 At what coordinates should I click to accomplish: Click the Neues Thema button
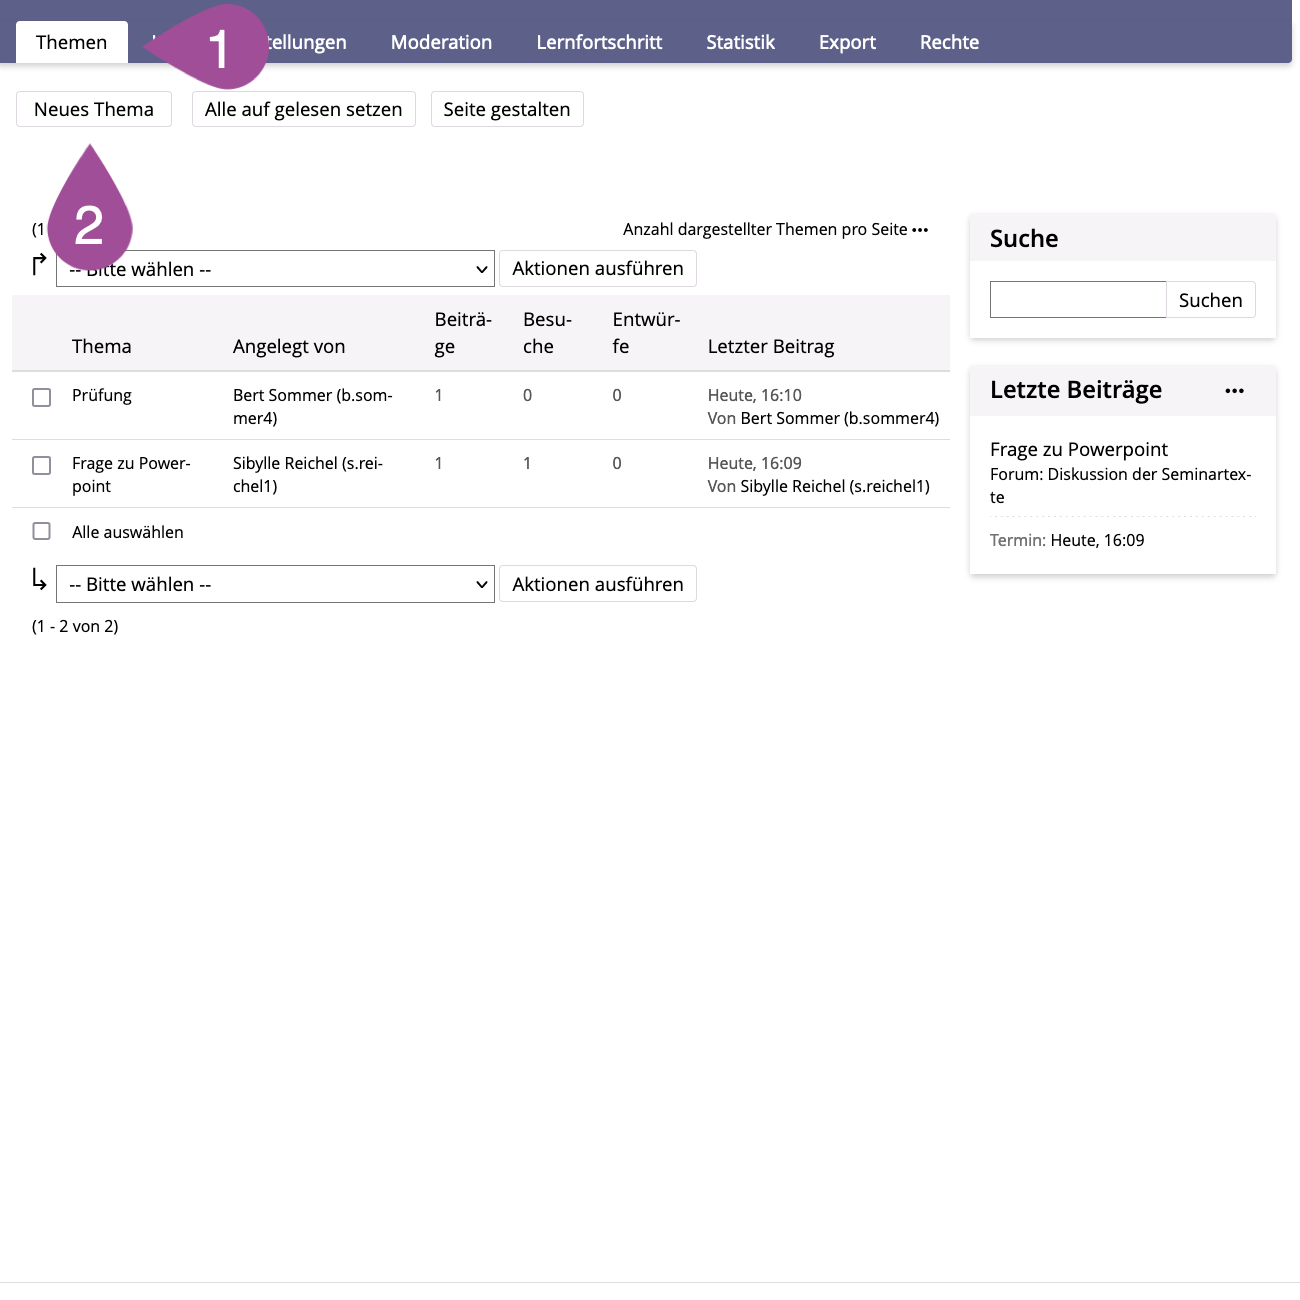click(x=94, y=109)
